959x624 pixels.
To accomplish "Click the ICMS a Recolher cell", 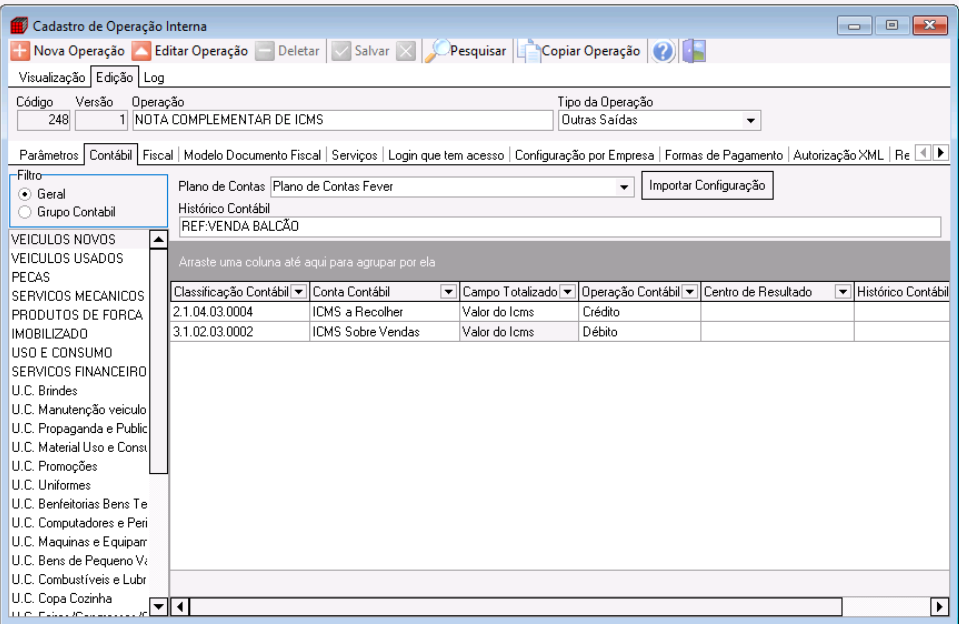I will point(384,312).
